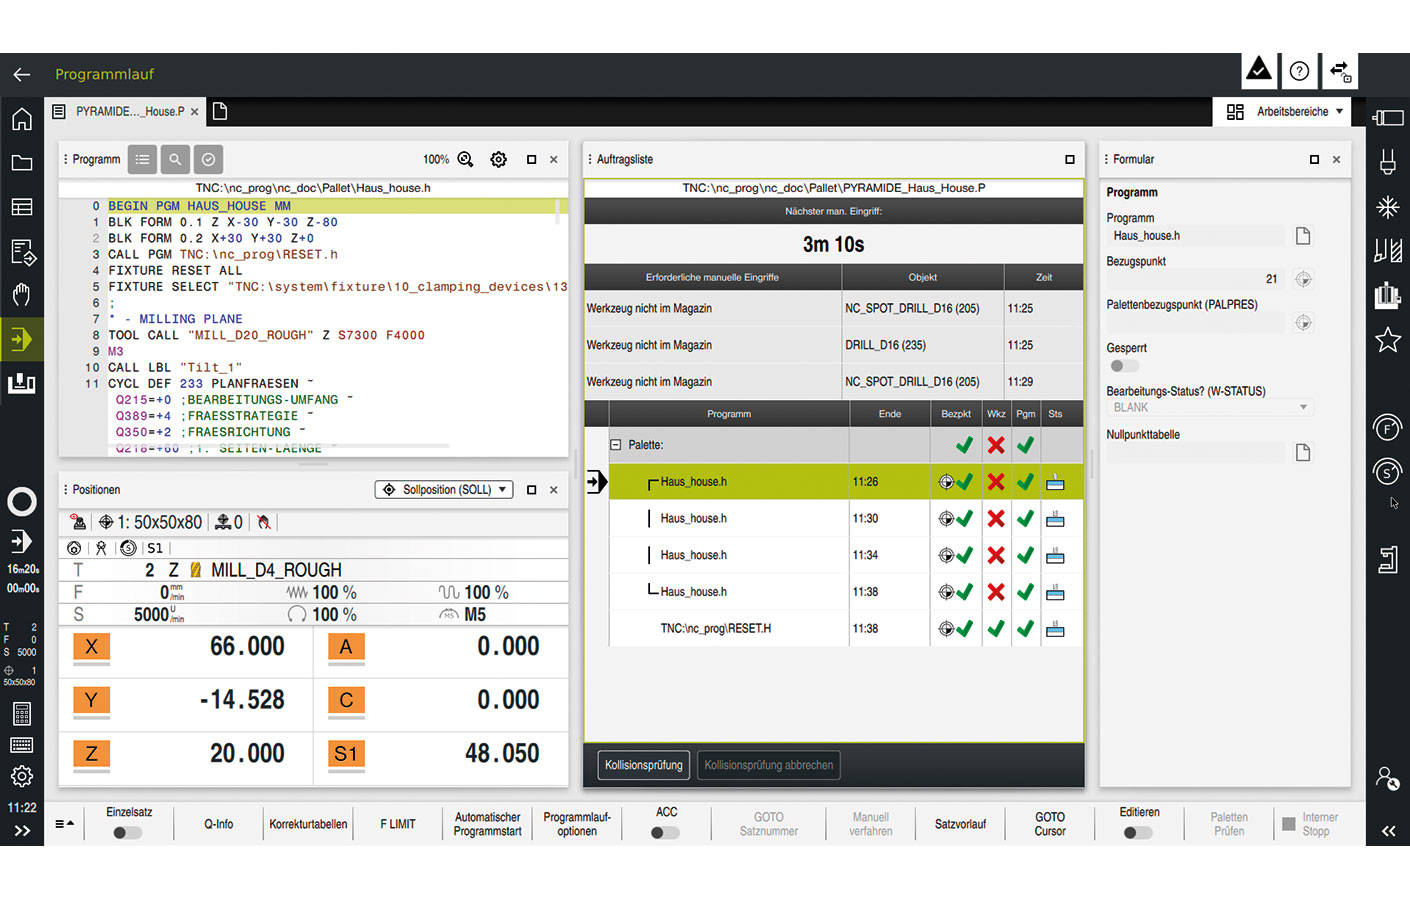Select the Program Run arrow icon in sidebar
The height and width of the screenshot is (900, 1410).
[22, 339]
